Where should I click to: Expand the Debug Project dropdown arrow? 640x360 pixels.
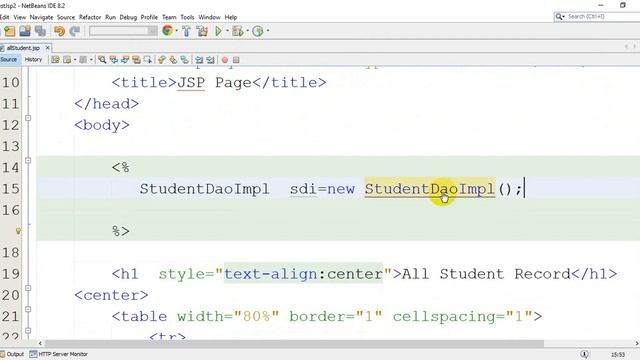tap(247, 31)
